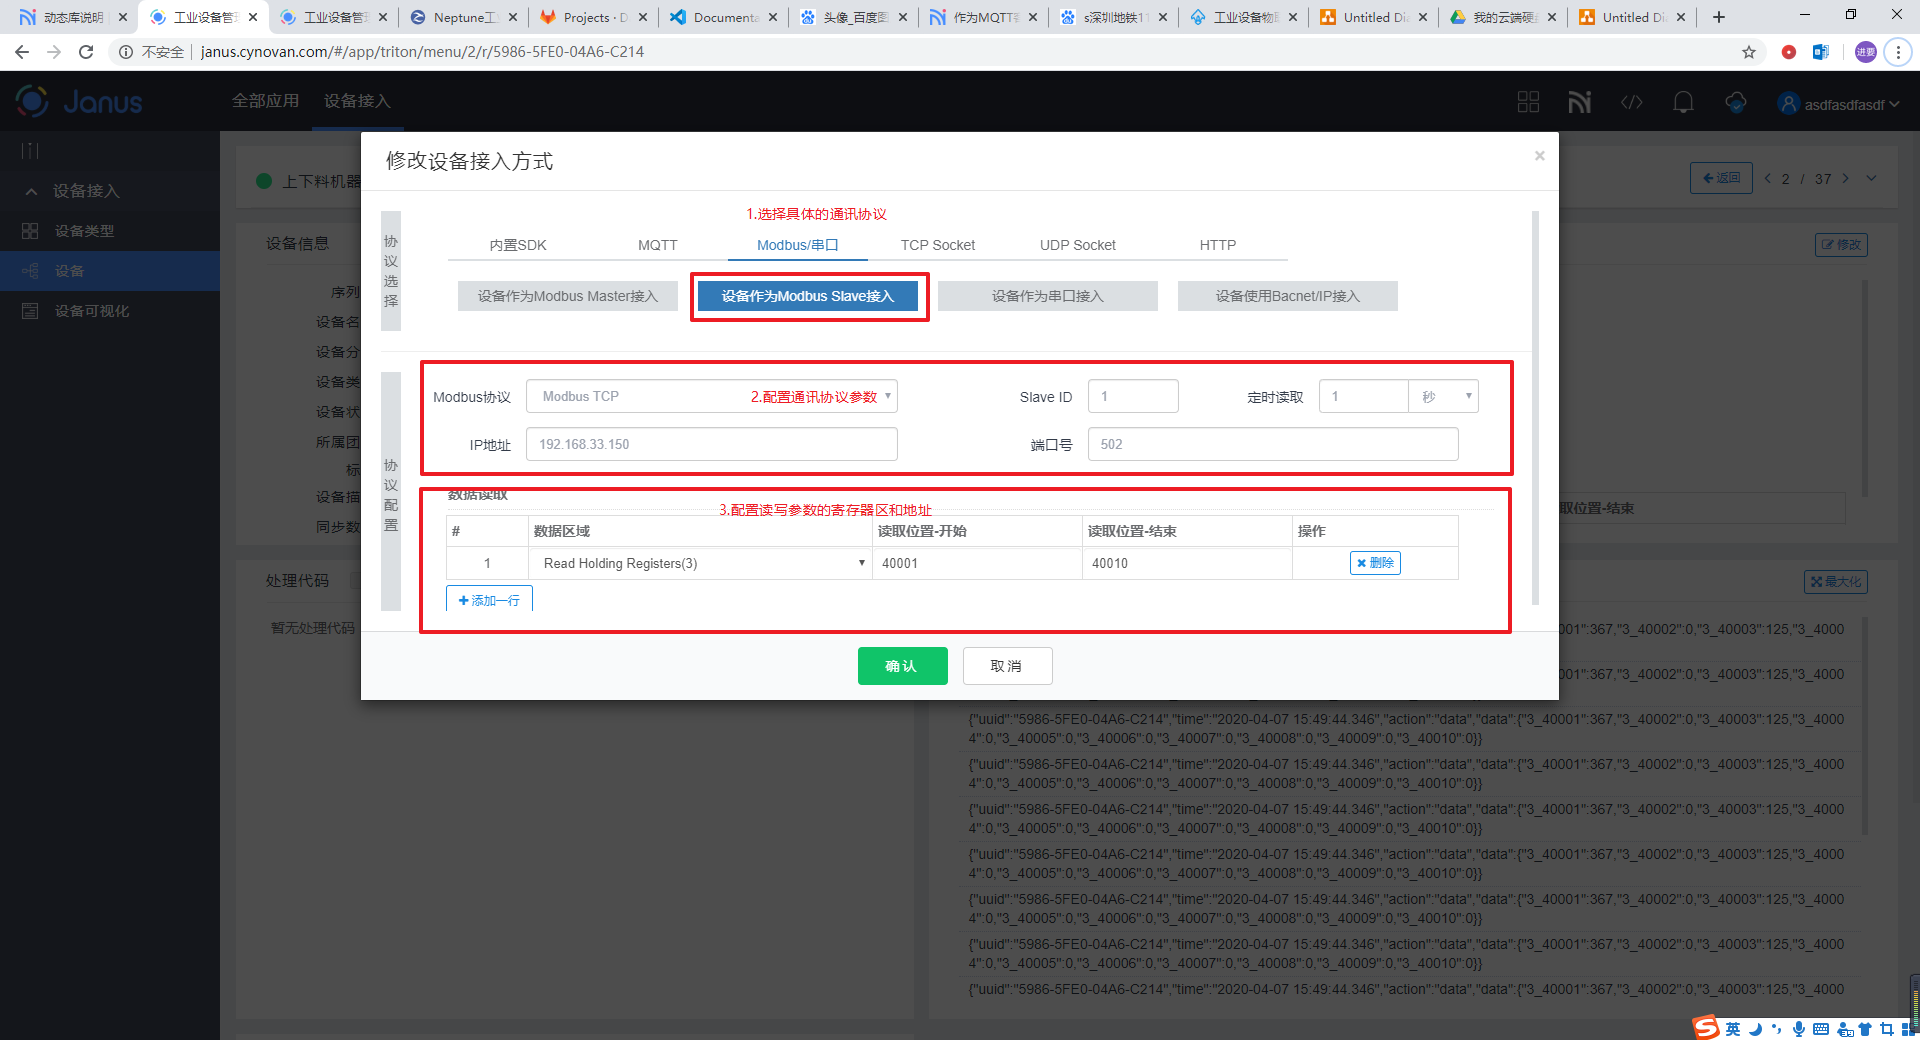This screenshot has width=1920, height=1040.
Task: Click the 取消 button
Action: tap(1008, 666)
